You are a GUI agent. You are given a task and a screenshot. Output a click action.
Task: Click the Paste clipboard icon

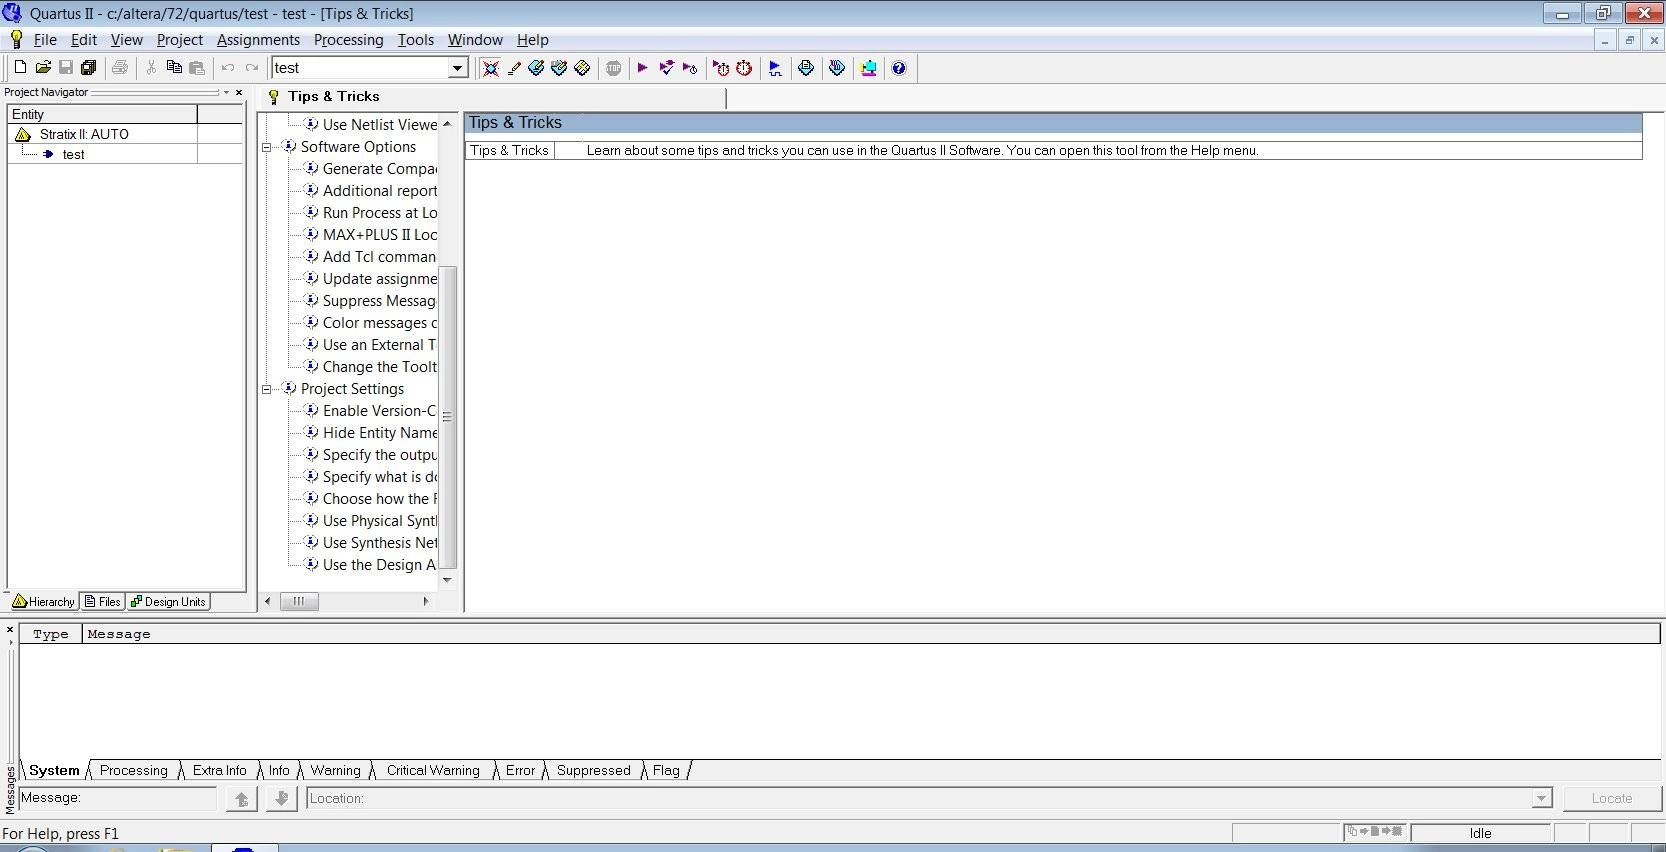197,68
